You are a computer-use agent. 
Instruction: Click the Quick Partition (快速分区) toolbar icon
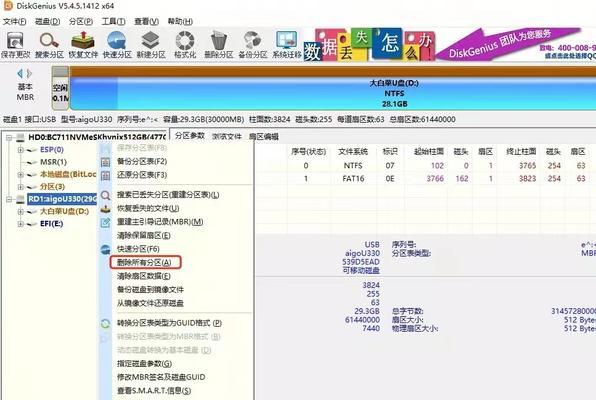[117, 45]
